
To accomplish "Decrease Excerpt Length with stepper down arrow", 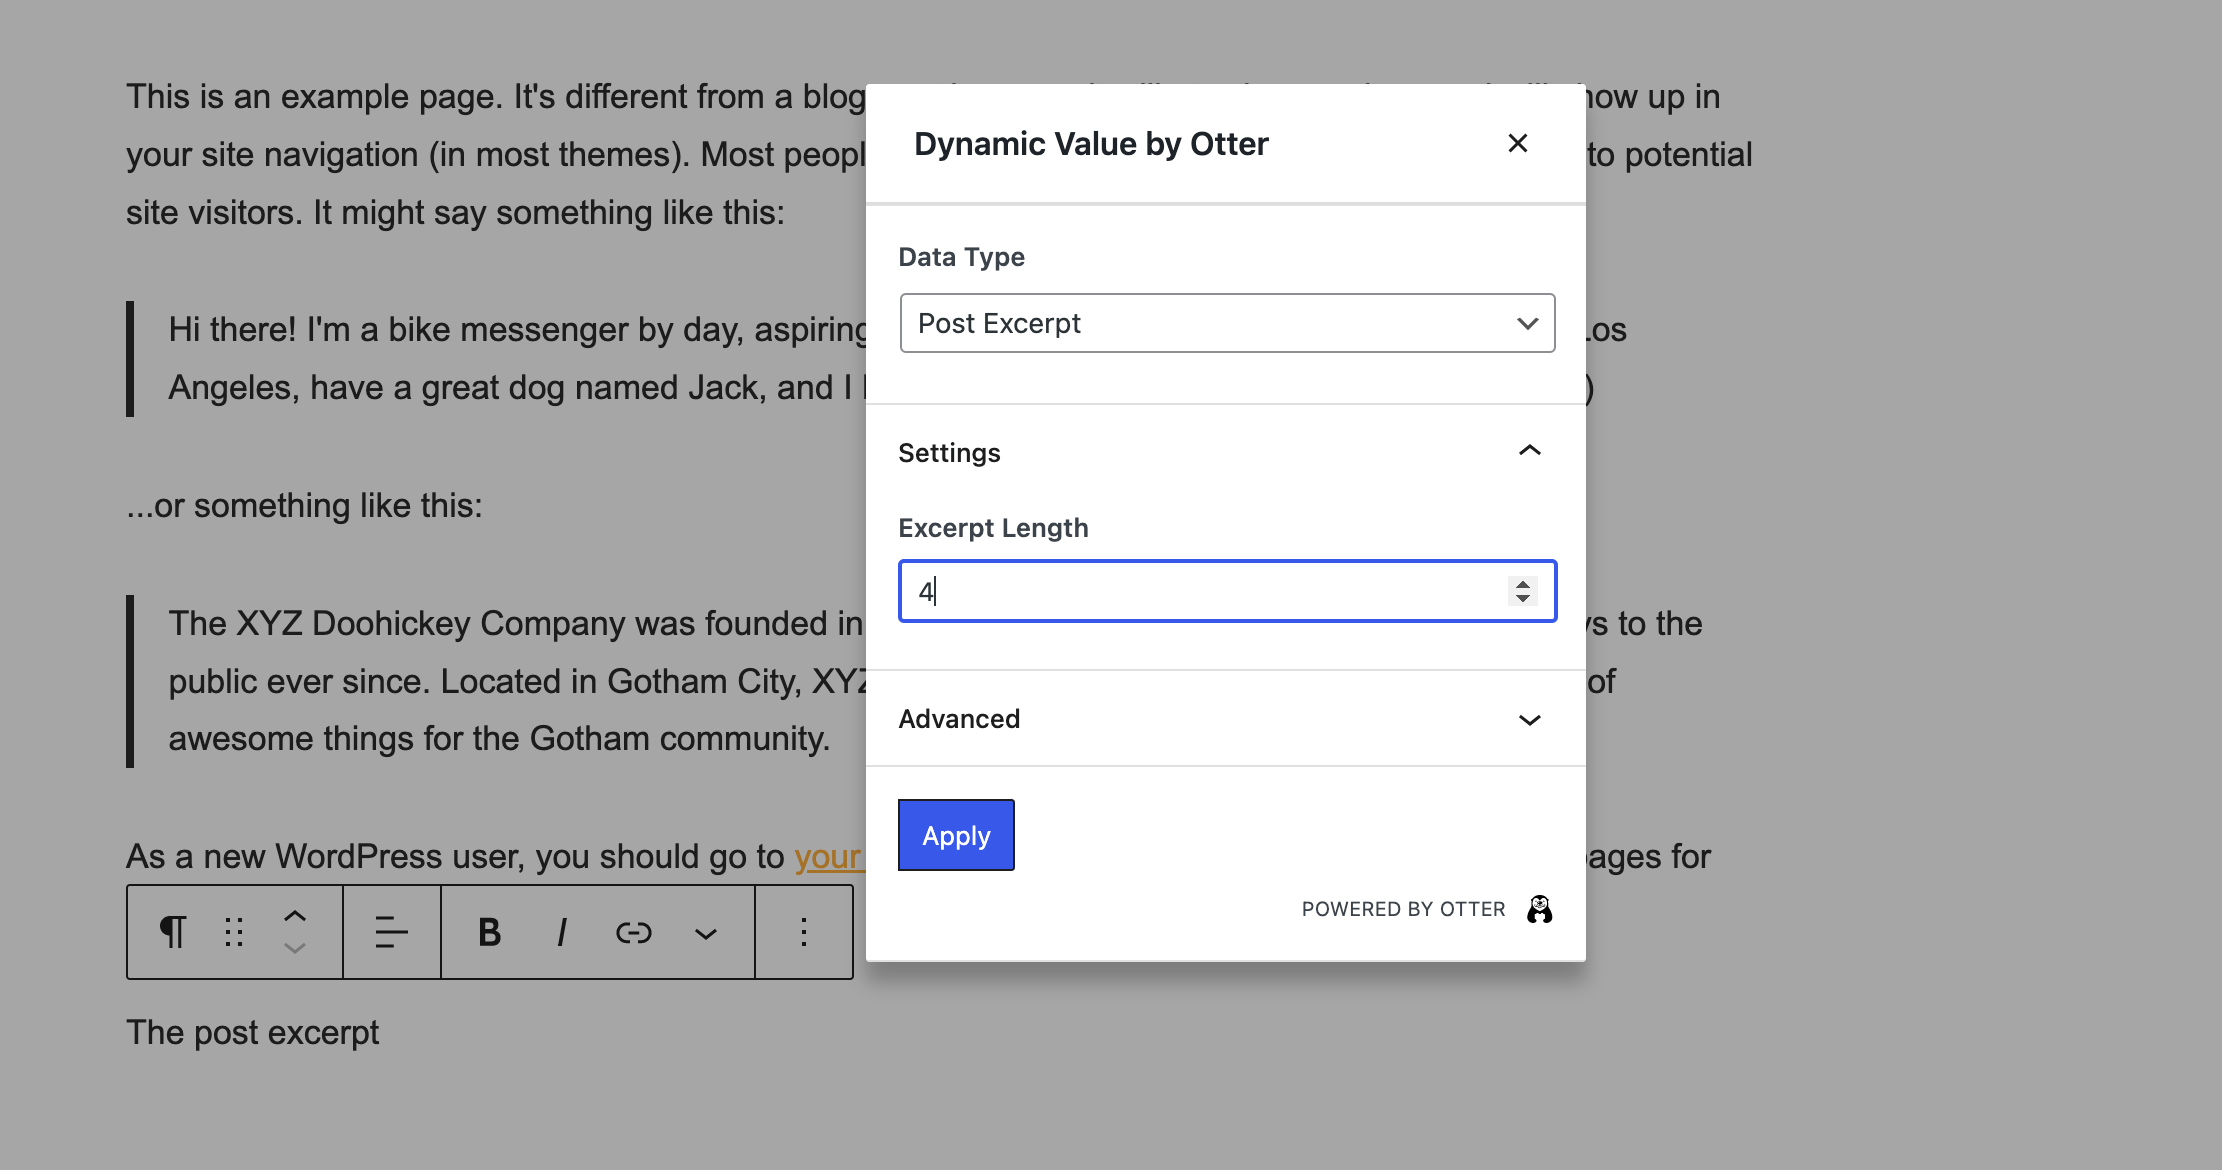I will 1522,599.
